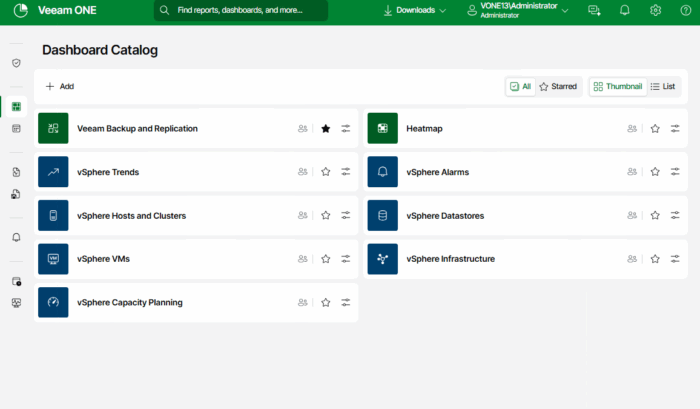Open settings sliders for vSphere Alarms
The image size is (700, 409).
[x=675, y=171]
